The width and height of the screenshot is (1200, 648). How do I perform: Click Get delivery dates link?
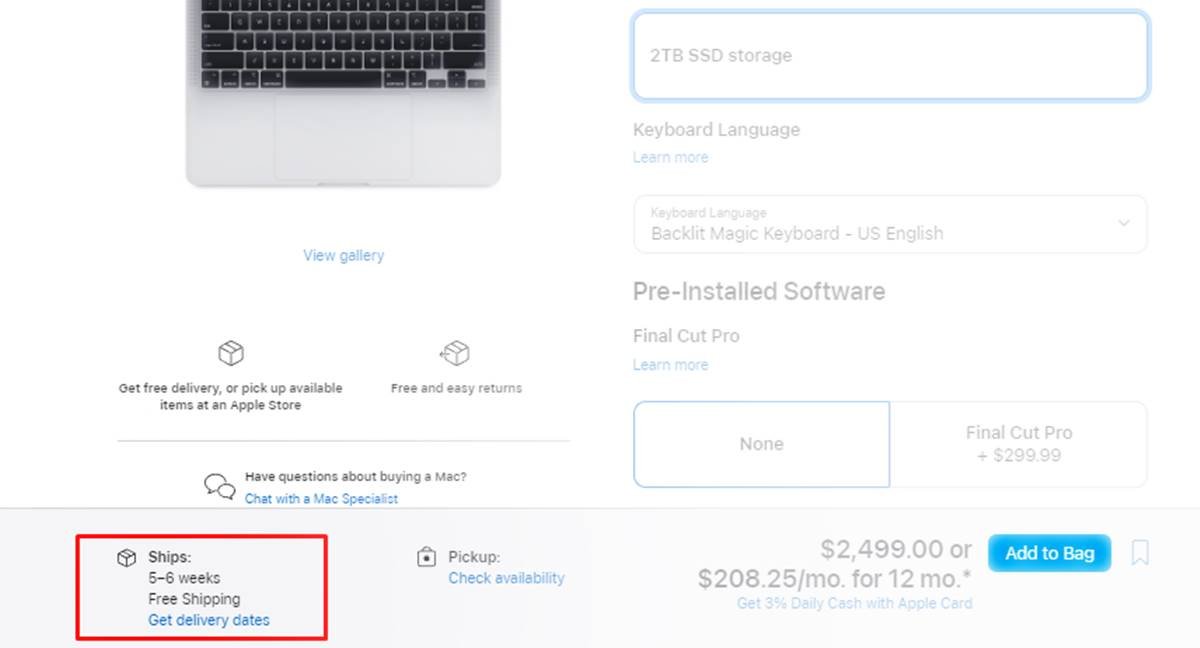209,620
